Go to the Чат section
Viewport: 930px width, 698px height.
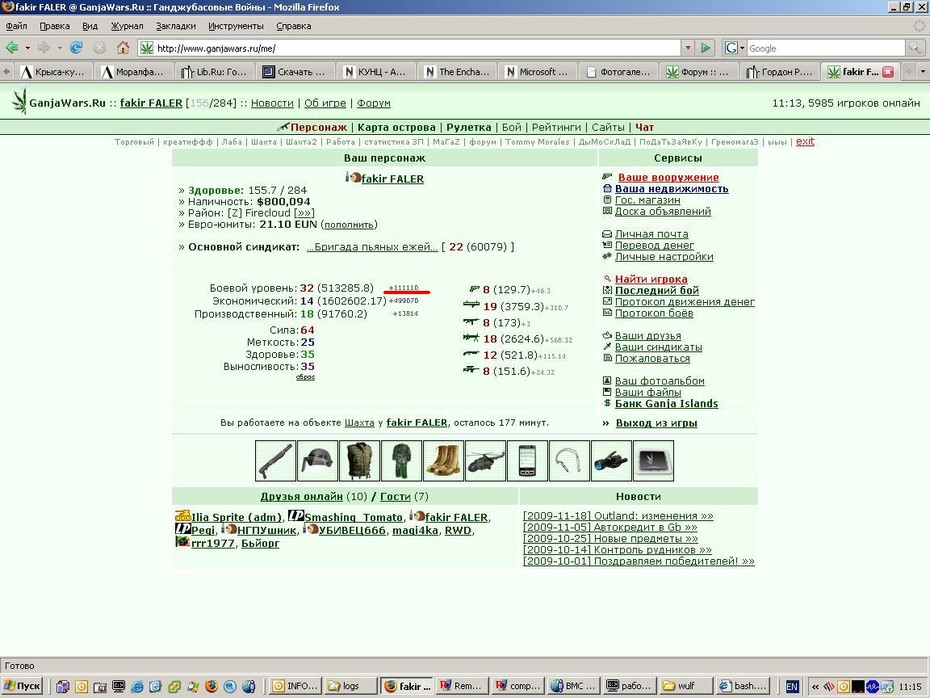(645, 127)
